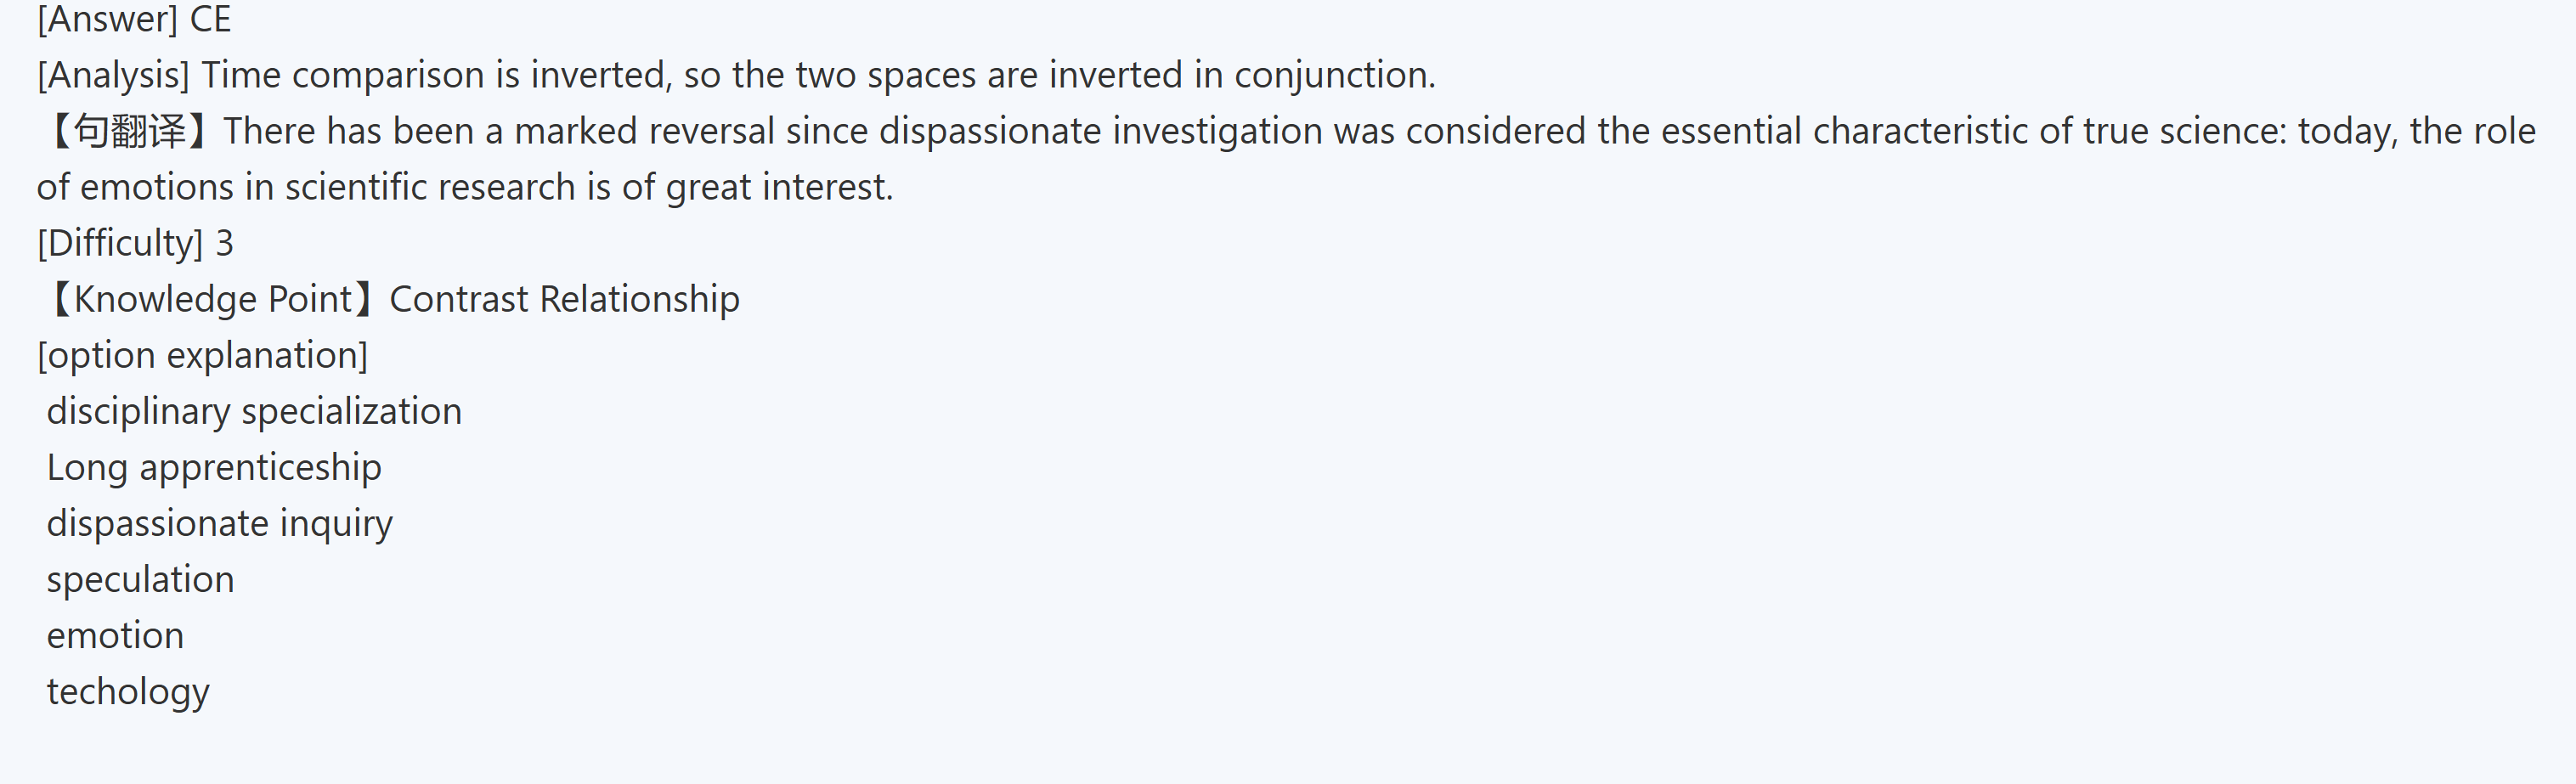2576x784 pixels.
Task: Select 'disciplinary specialization' option
Action: point(254,411)
